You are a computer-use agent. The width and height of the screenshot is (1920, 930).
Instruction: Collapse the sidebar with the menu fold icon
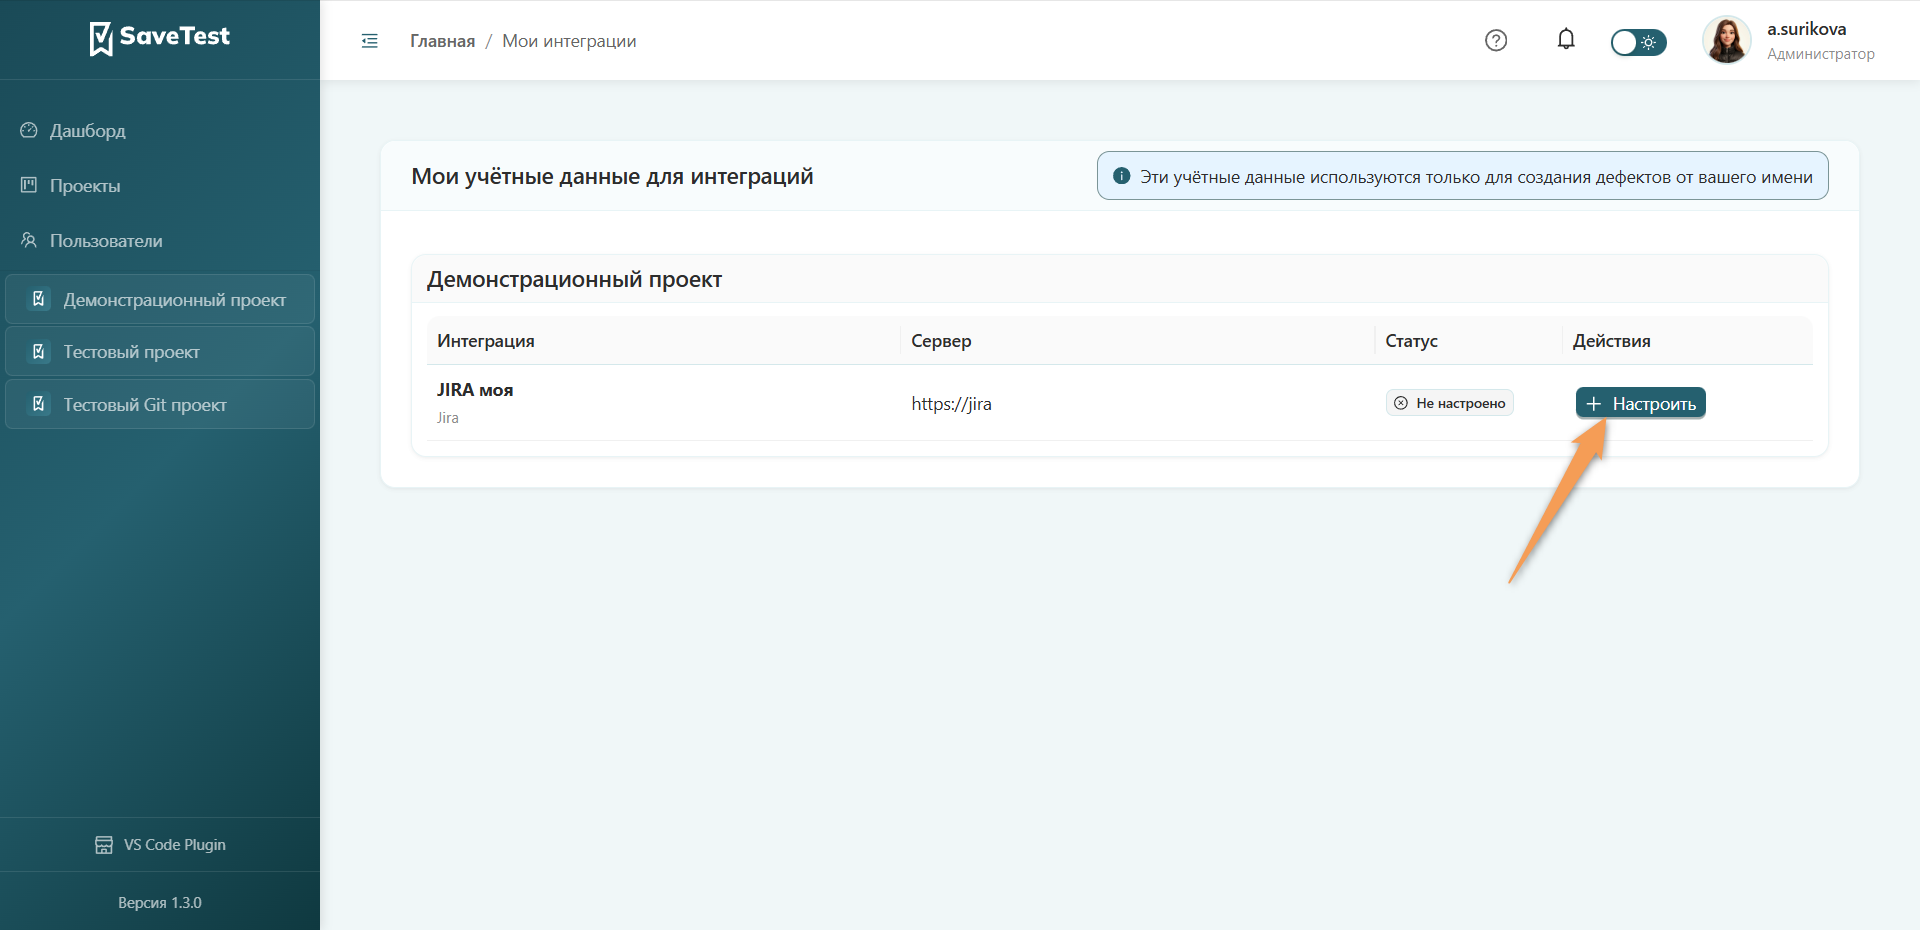370,41
